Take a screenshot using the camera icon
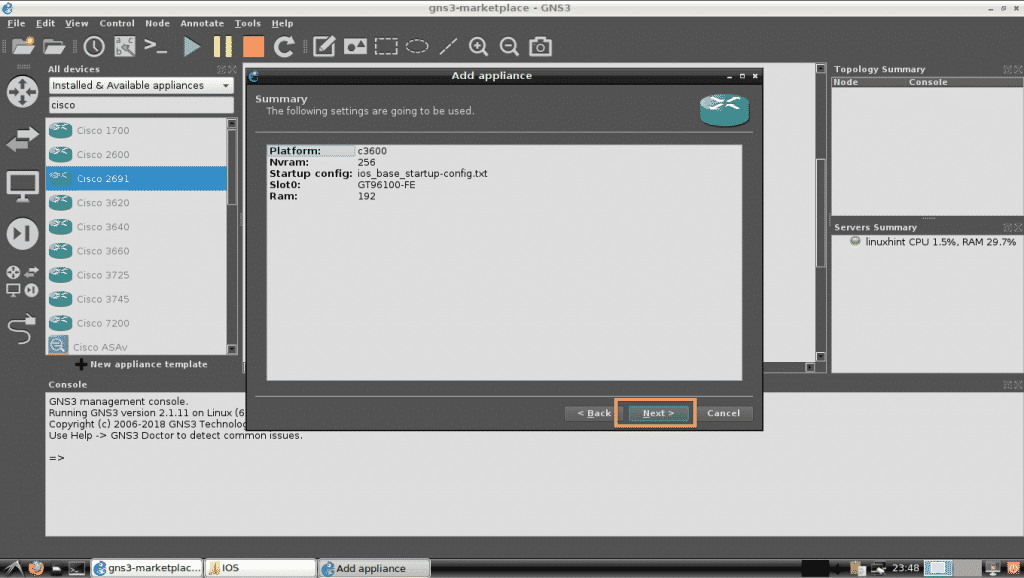1024x578 pixels. pos(540,46)
